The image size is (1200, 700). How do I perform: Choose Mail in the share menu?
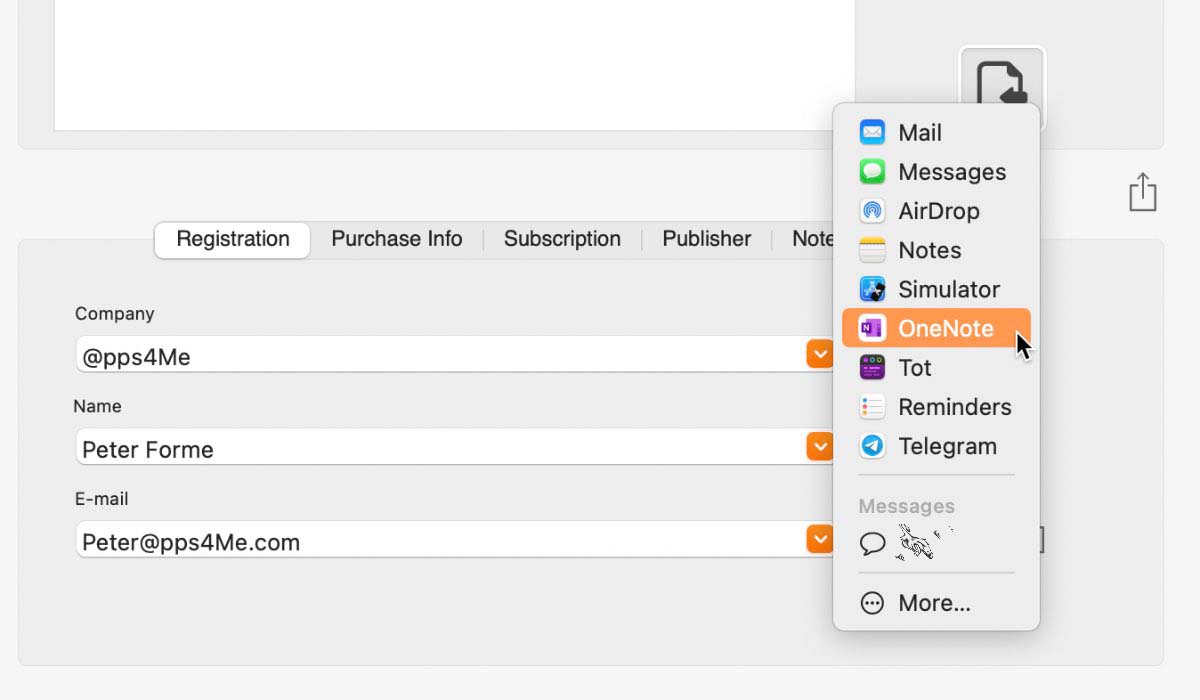tap(936, 133)
